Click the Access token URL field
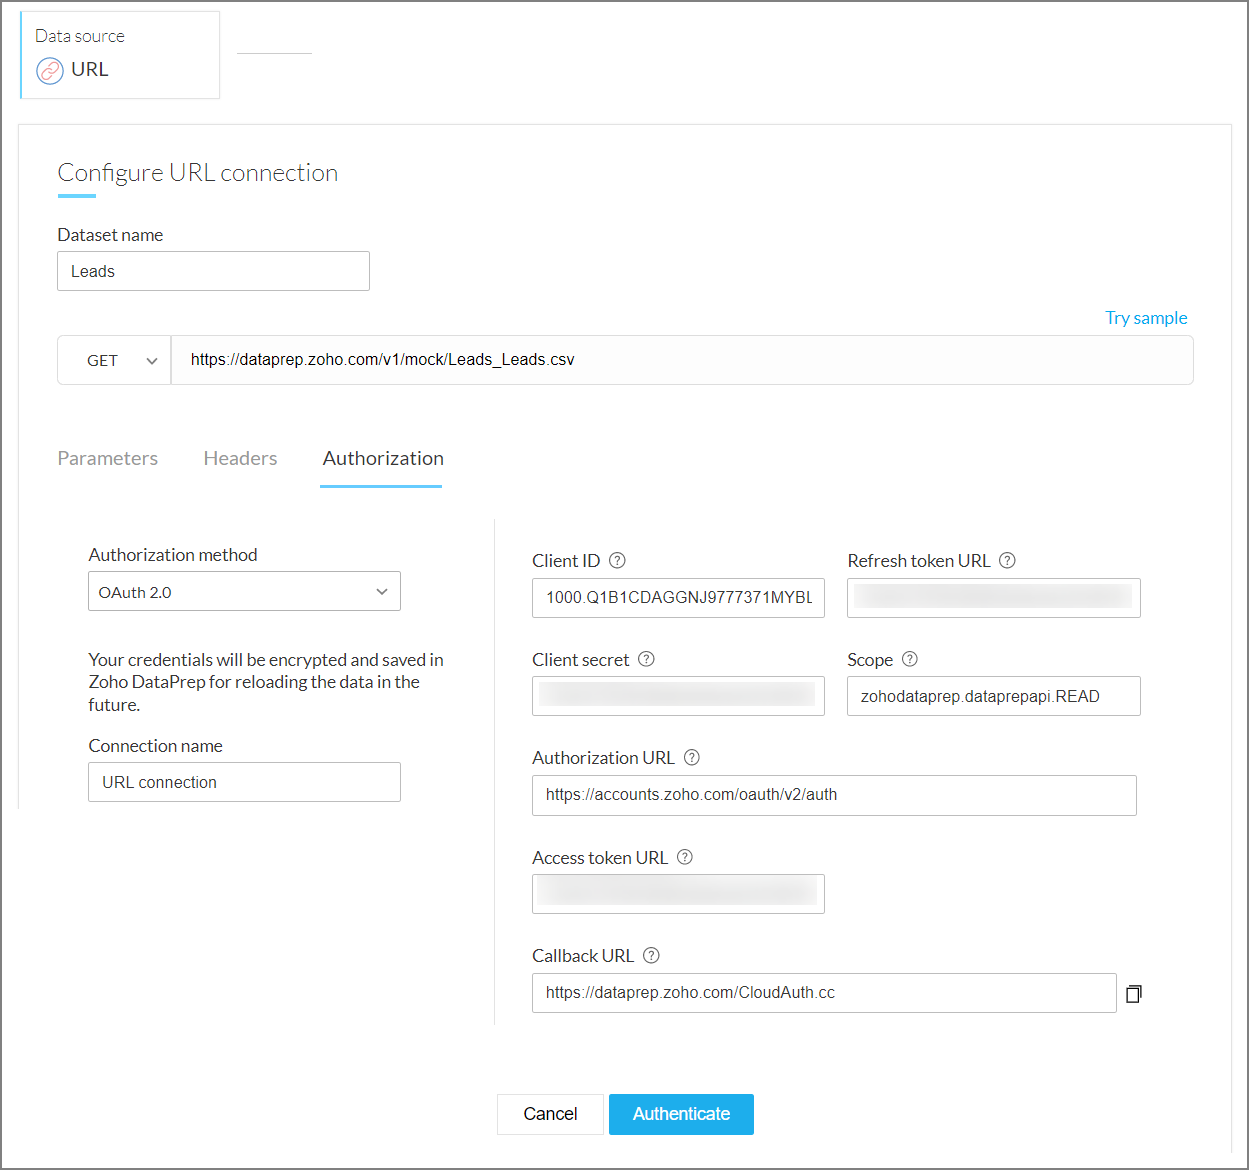Viewport: 1249px width, 1170px height. pos(678,894)
